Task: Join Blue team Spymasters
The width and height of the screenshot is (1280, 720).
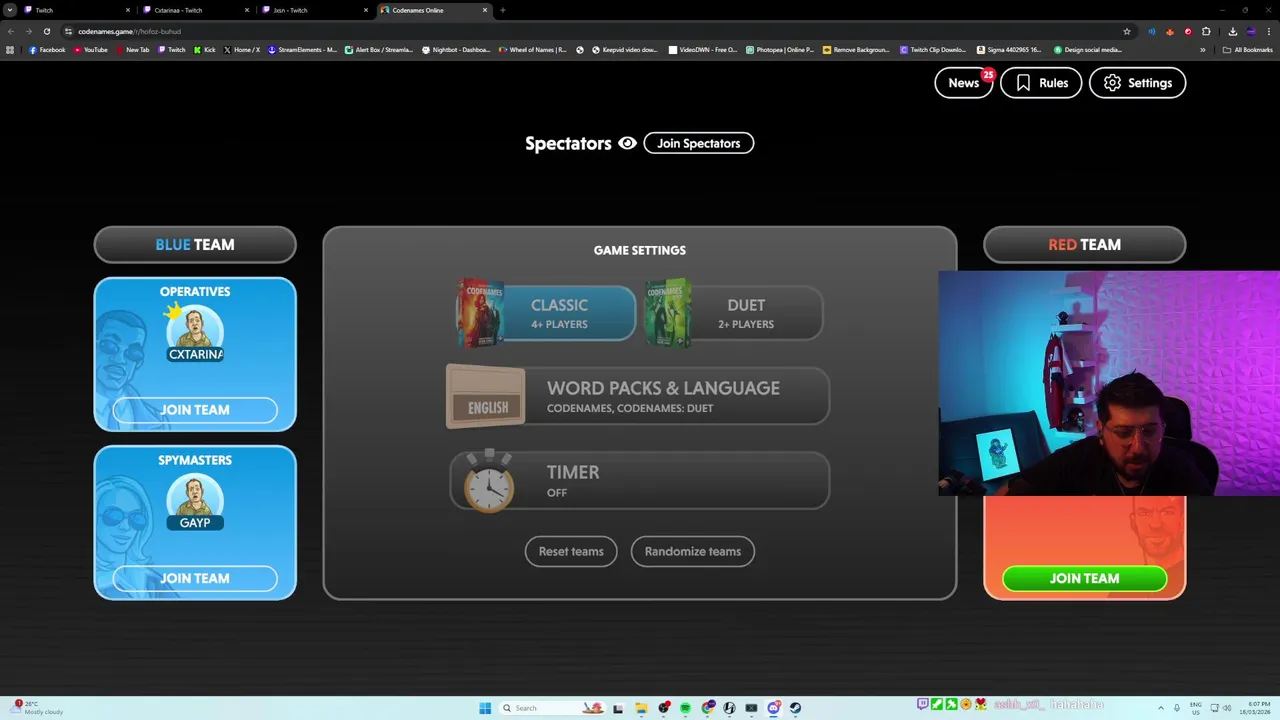Action: pos(195,578)
